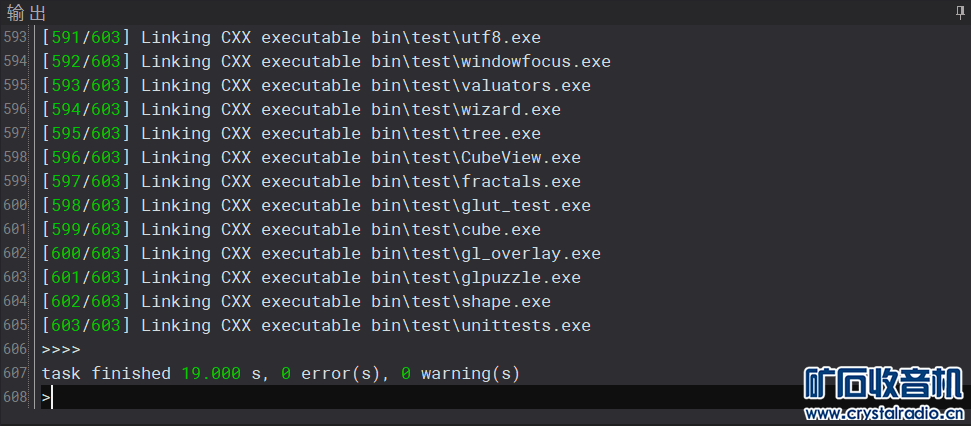Click the wizard.exe output line
The height and width of the screenshot is (426, 971).
pyautogui.click(x=301, y=110)
